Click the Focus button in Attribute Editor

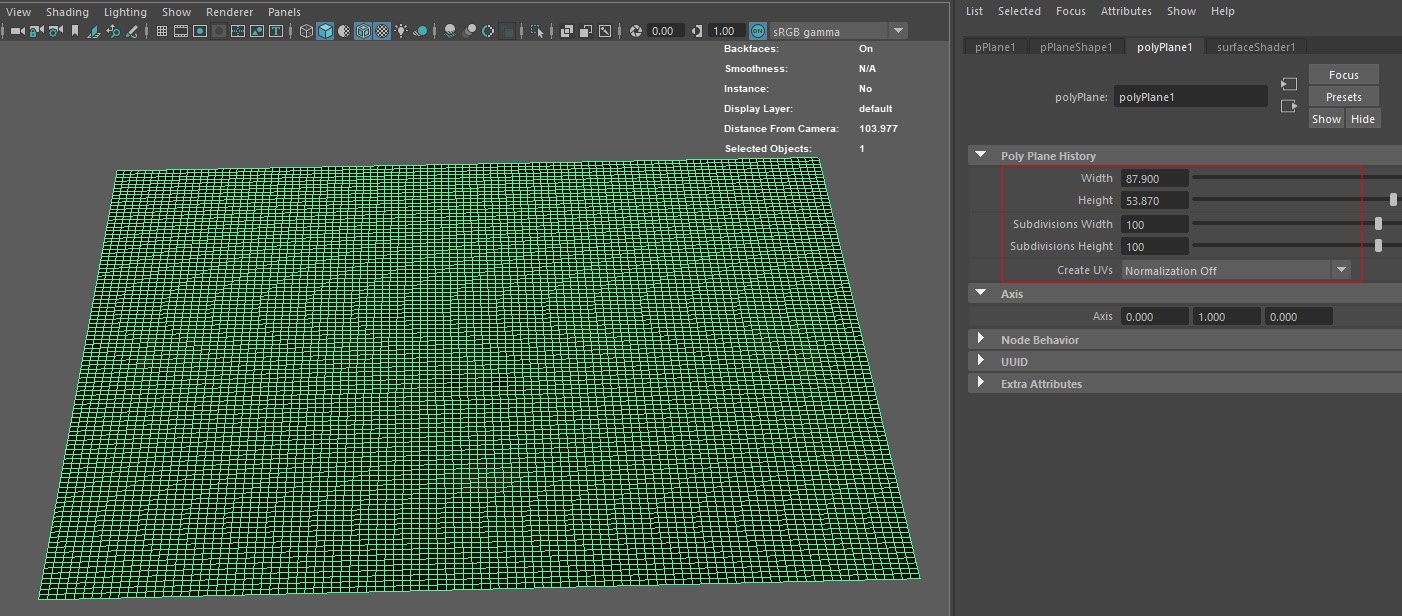pos(1343,75)
